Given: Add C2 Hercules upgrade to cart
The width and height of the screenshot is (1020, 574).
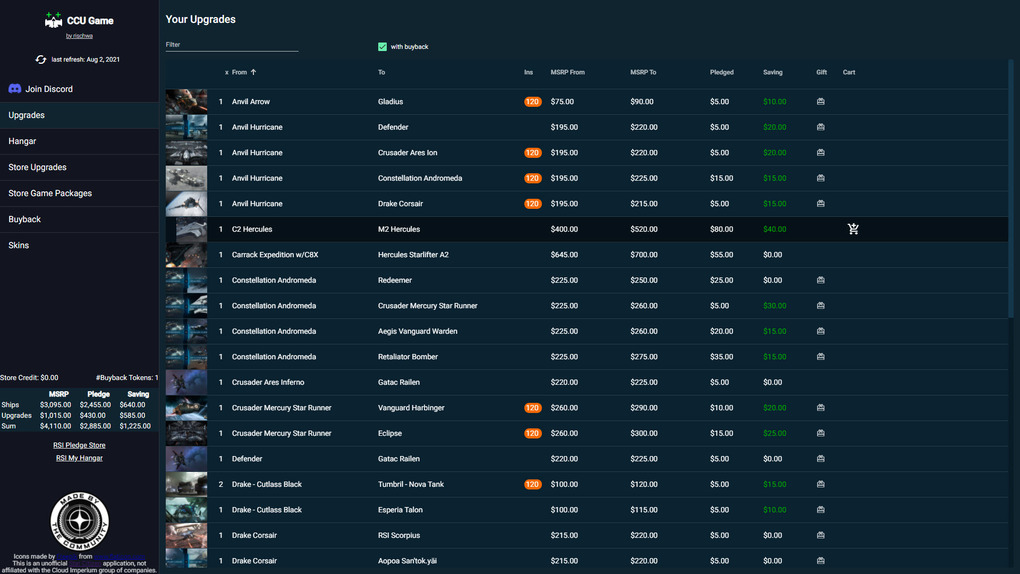Looking at the screenshot, I should [x=853, y=229].
